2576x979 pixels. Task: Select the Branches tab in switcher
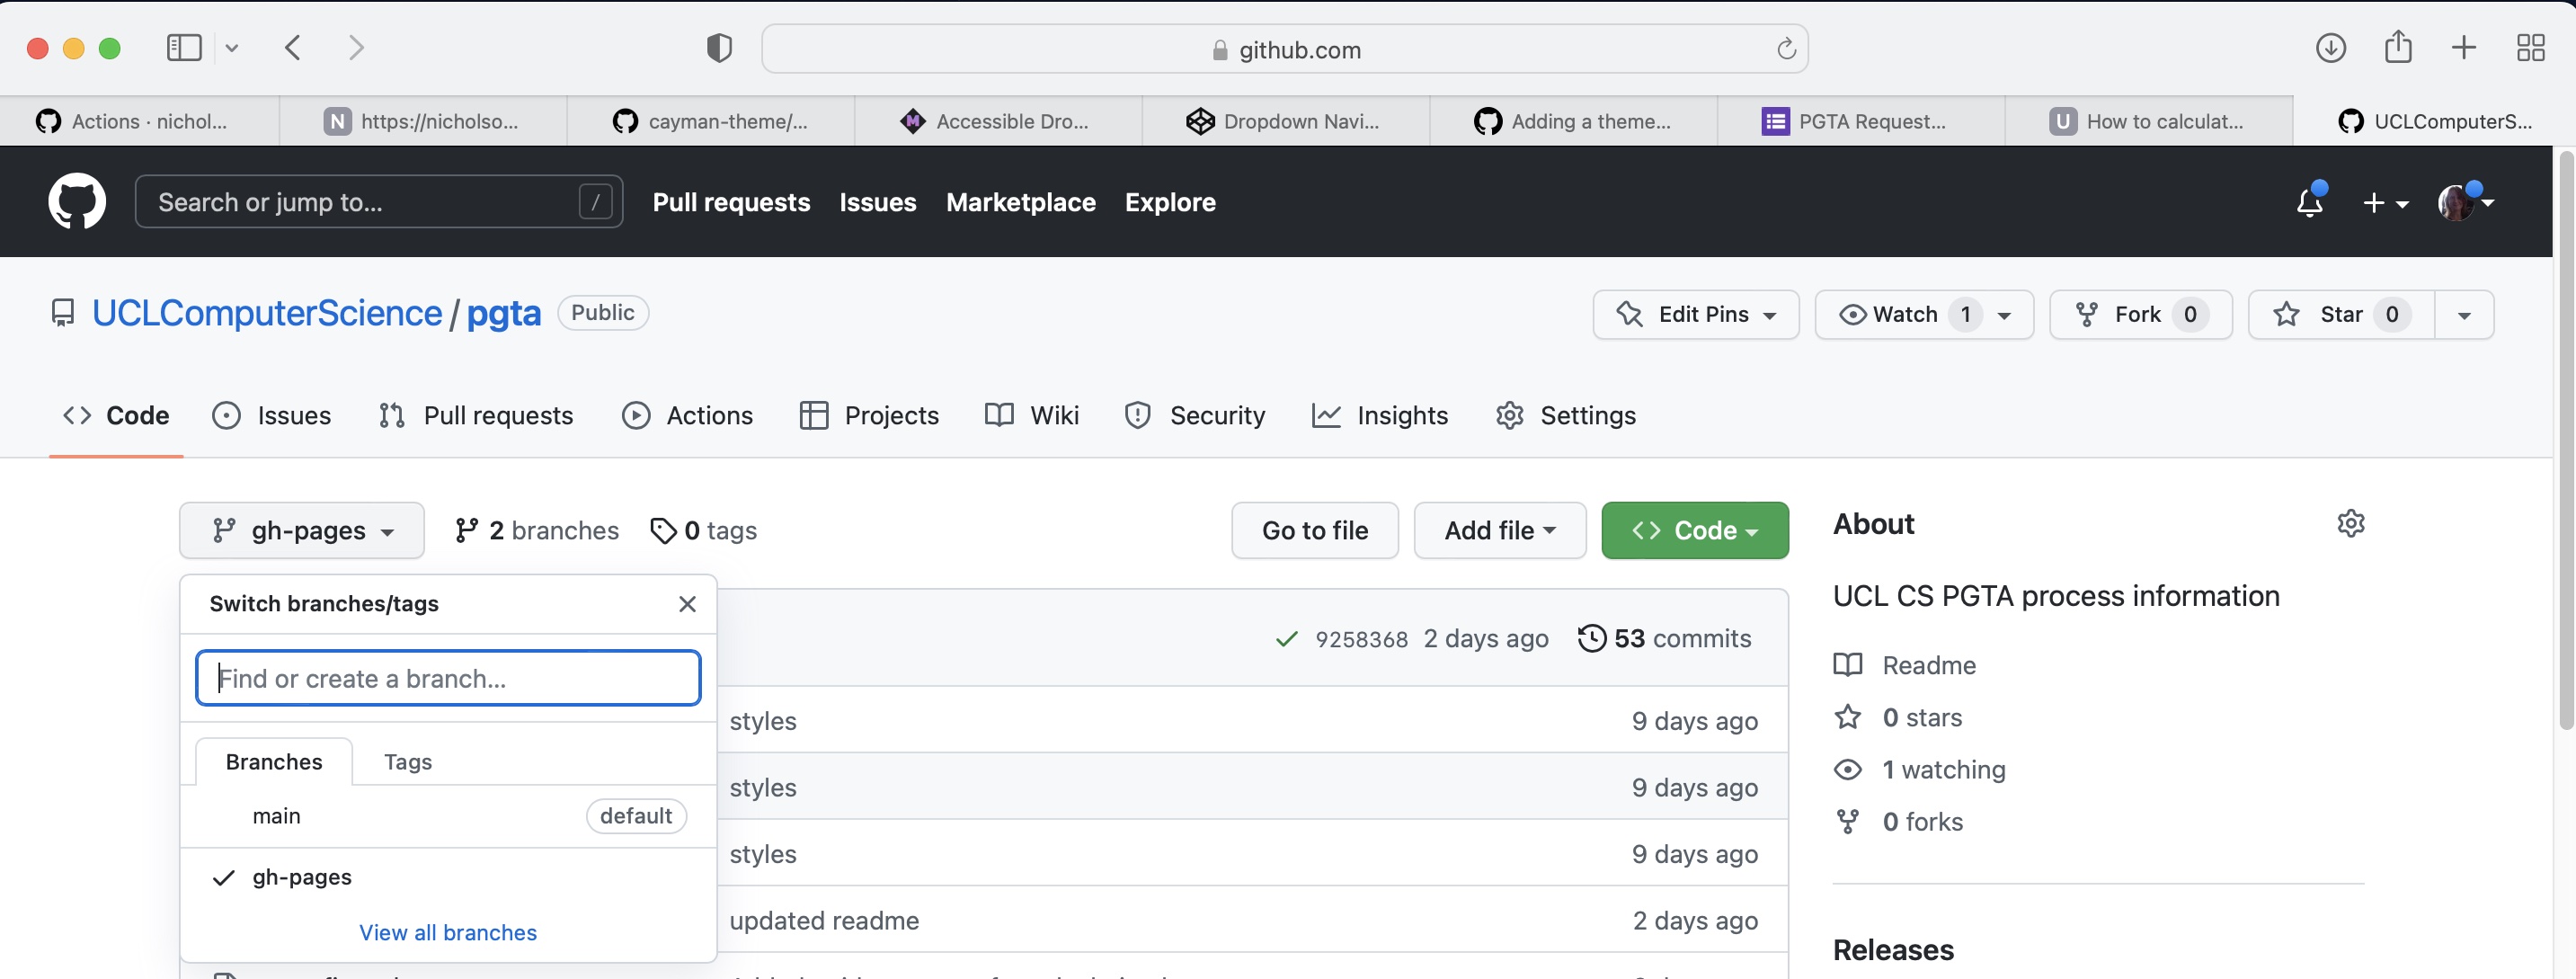click(x=272, y=761)
